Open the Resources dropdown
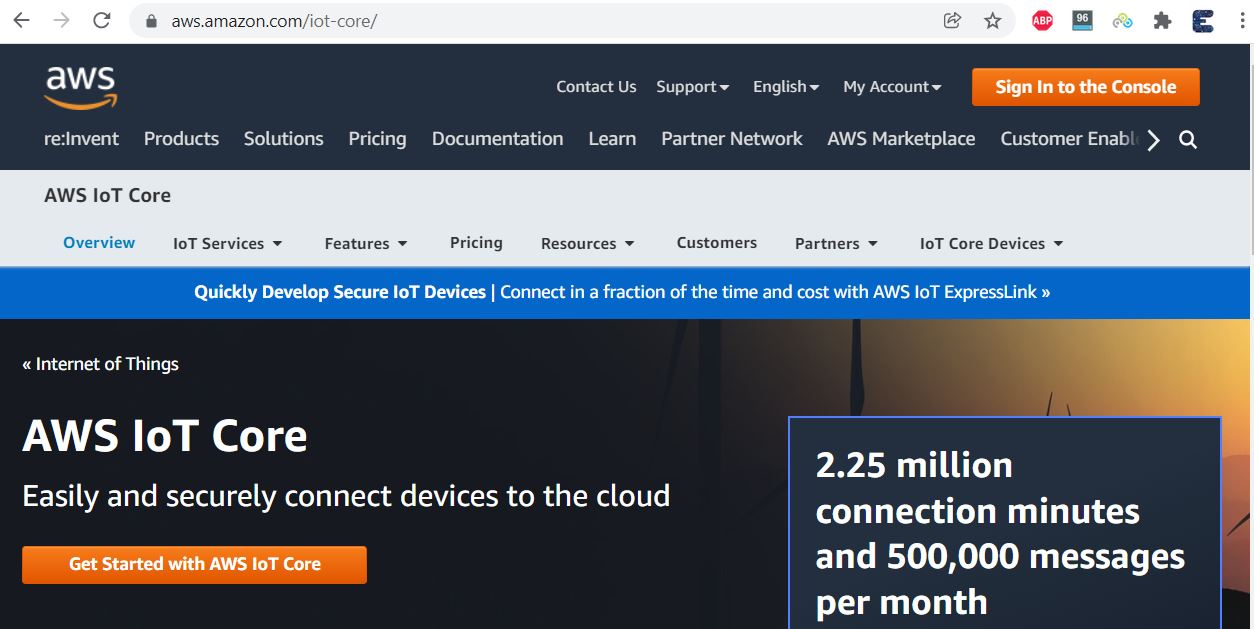The height and width of the screenshot is (629, 1254). [588, 243]
